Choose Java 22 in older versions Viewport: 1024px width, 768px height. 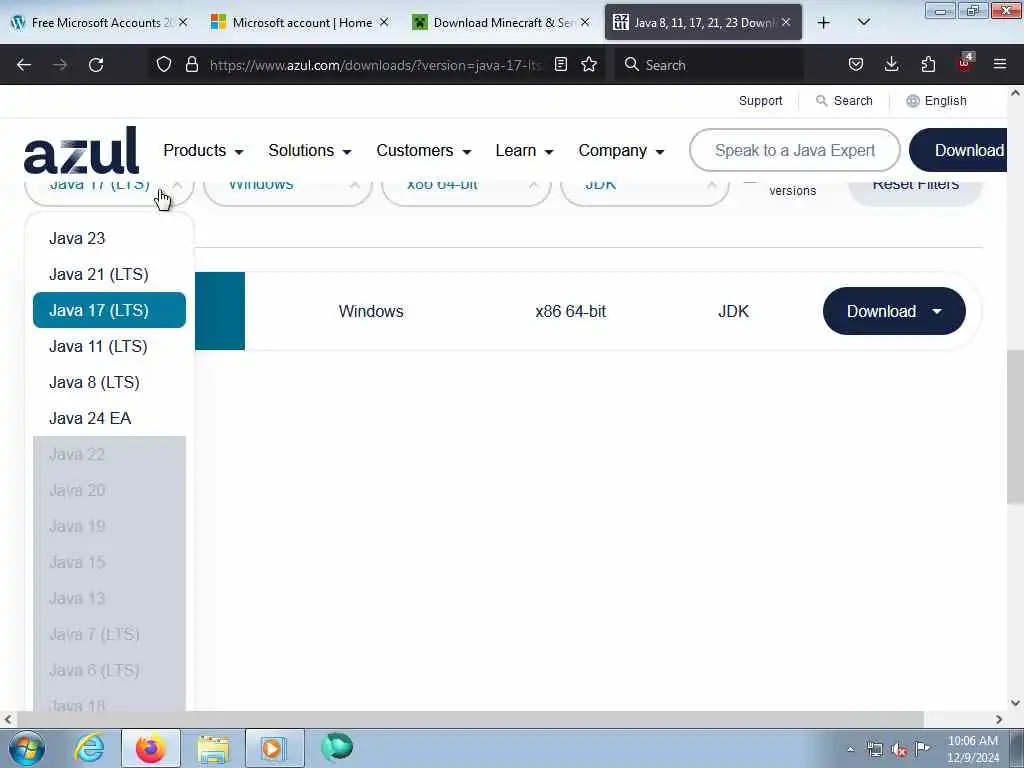pyautogui.click(x=109, y=454)
